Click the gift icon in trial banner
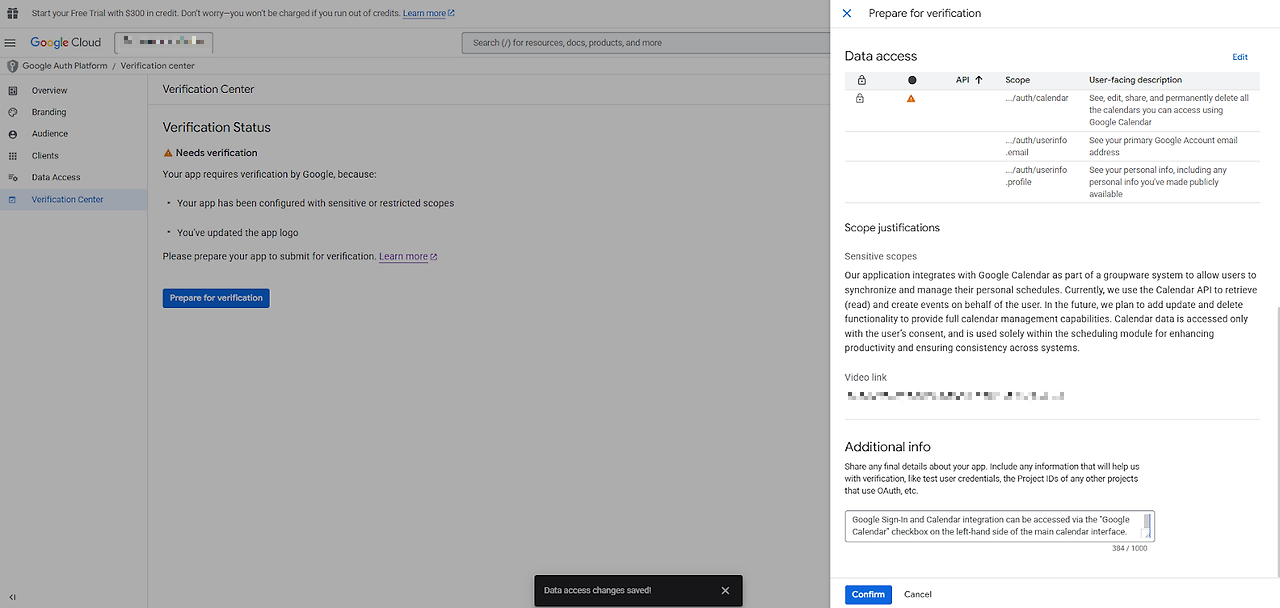The image size is (1280, 608). point(12,13)
